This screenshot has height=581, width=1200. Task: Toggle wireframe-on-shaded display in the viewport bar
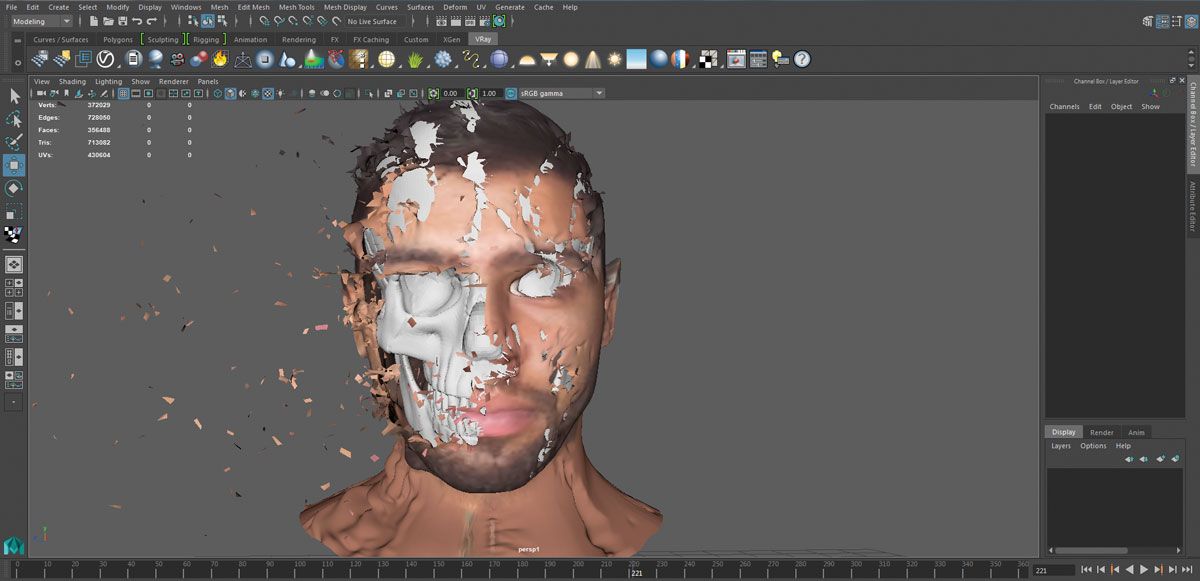[241, 92]
